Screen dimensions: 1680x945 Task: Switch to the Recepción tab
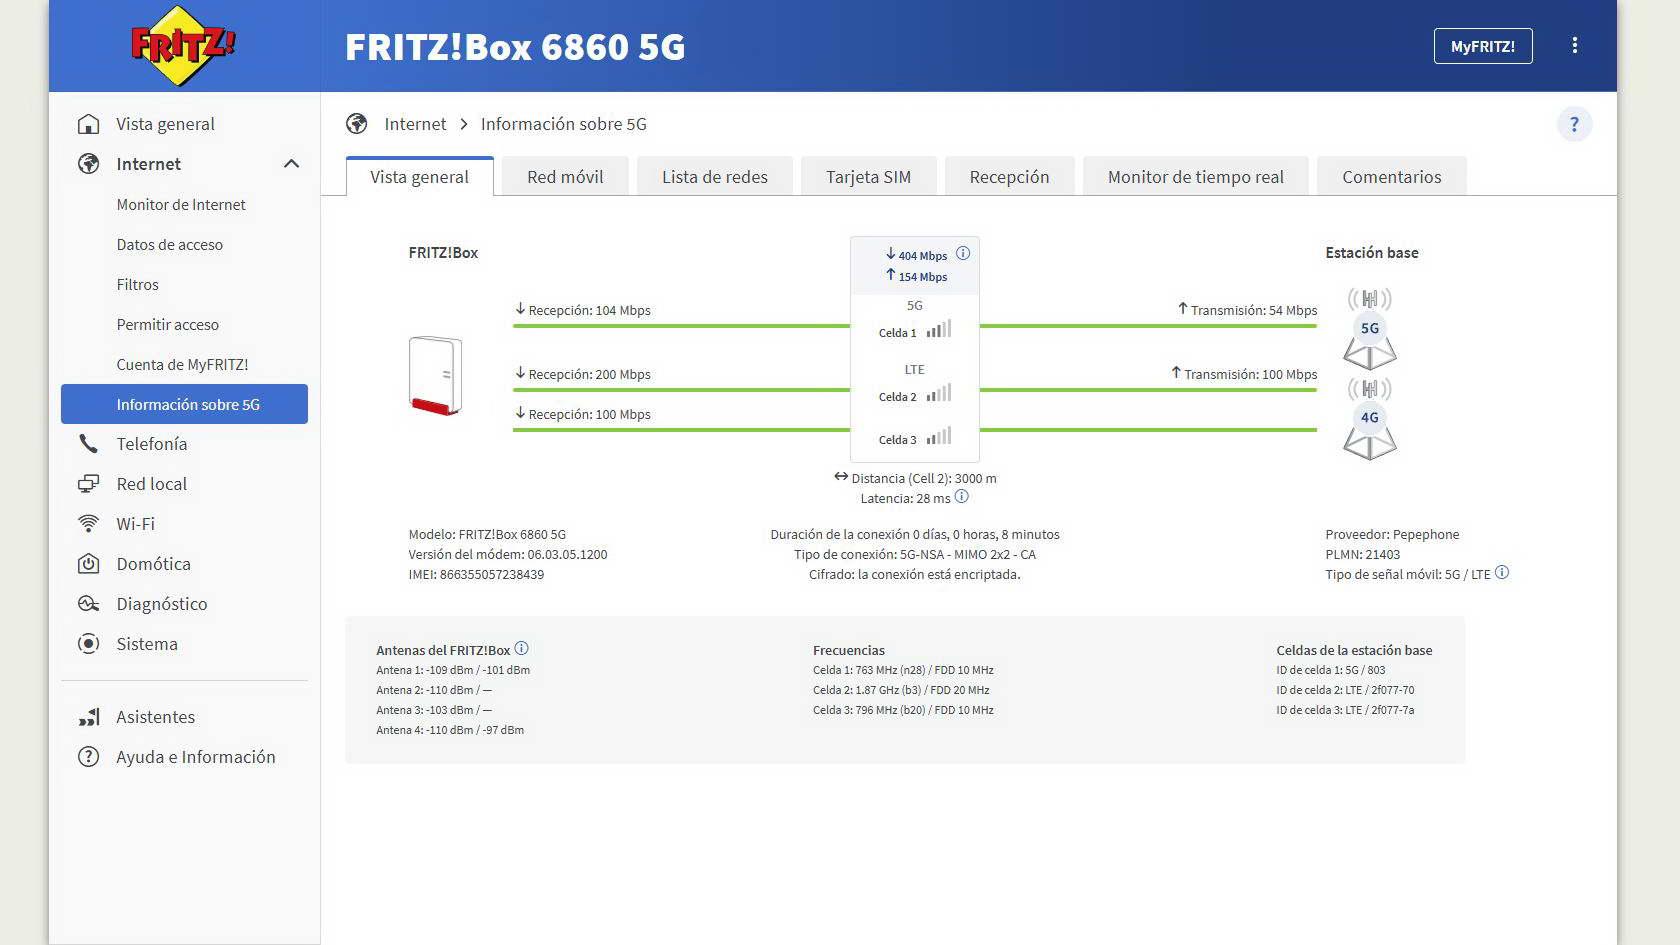1009,177
